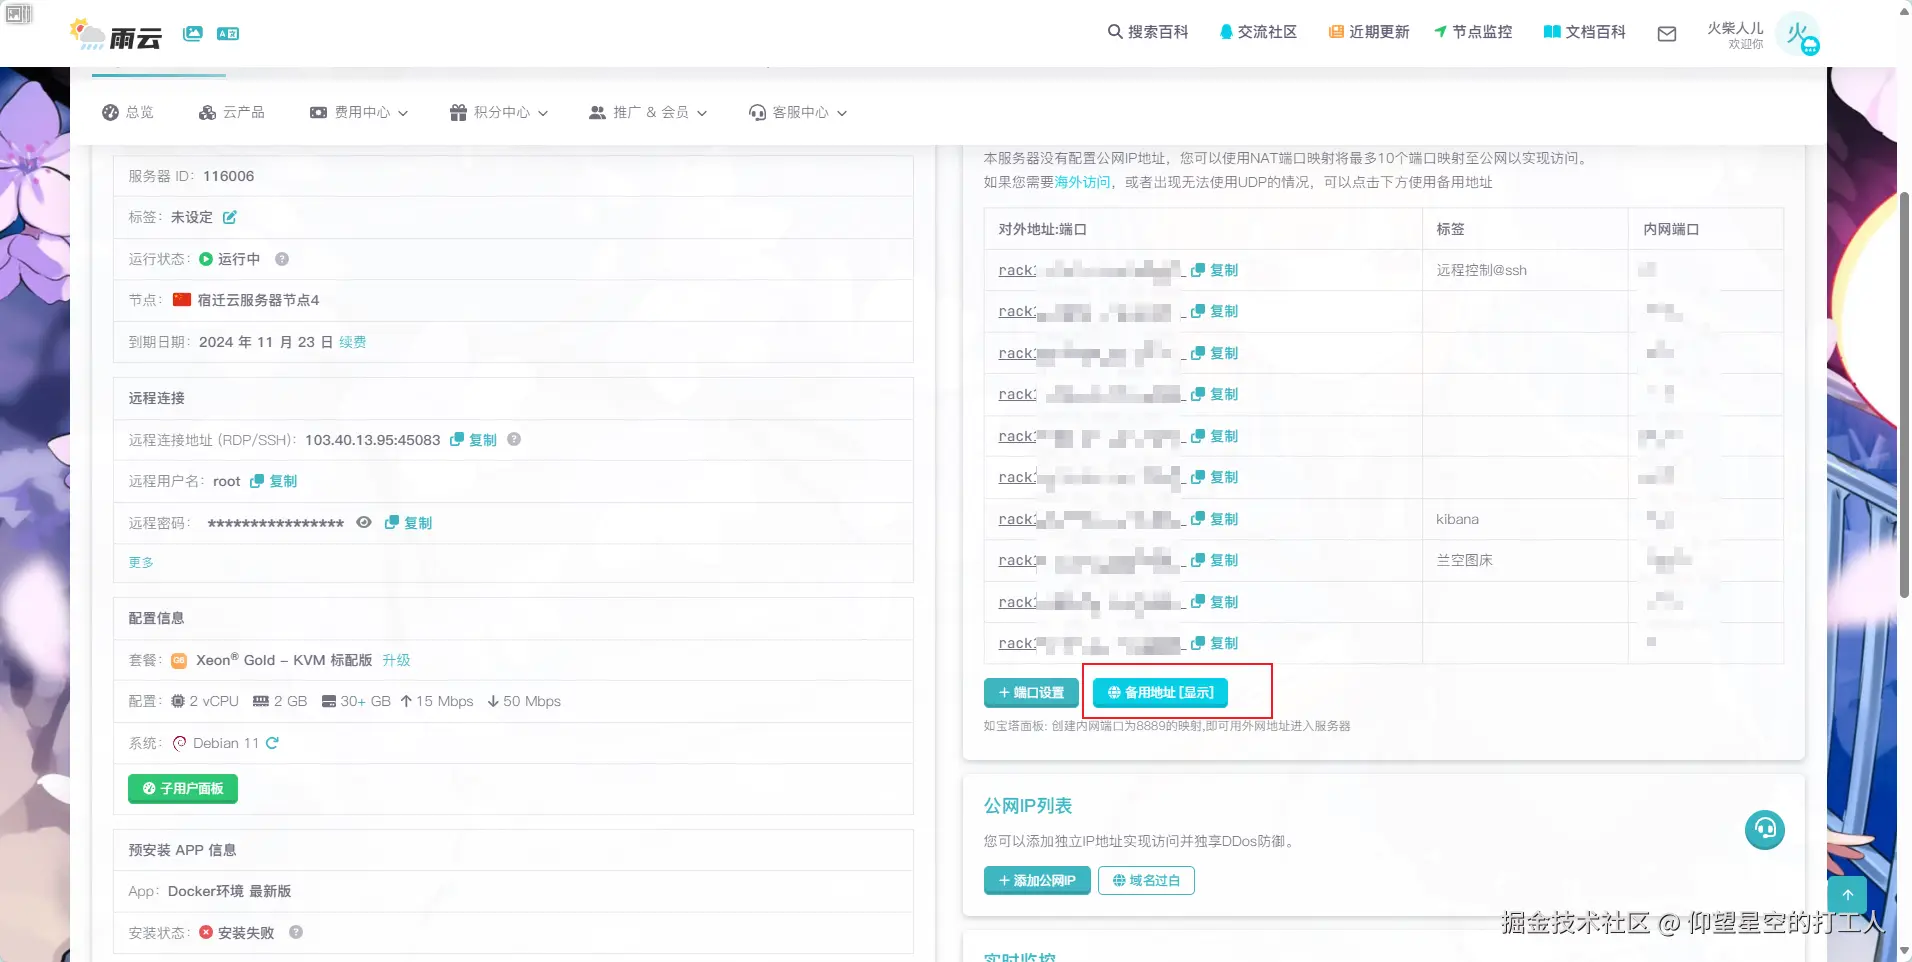Click server ID 116006
The height and width of the screenshot is (962, 1912).
(229, 176)
